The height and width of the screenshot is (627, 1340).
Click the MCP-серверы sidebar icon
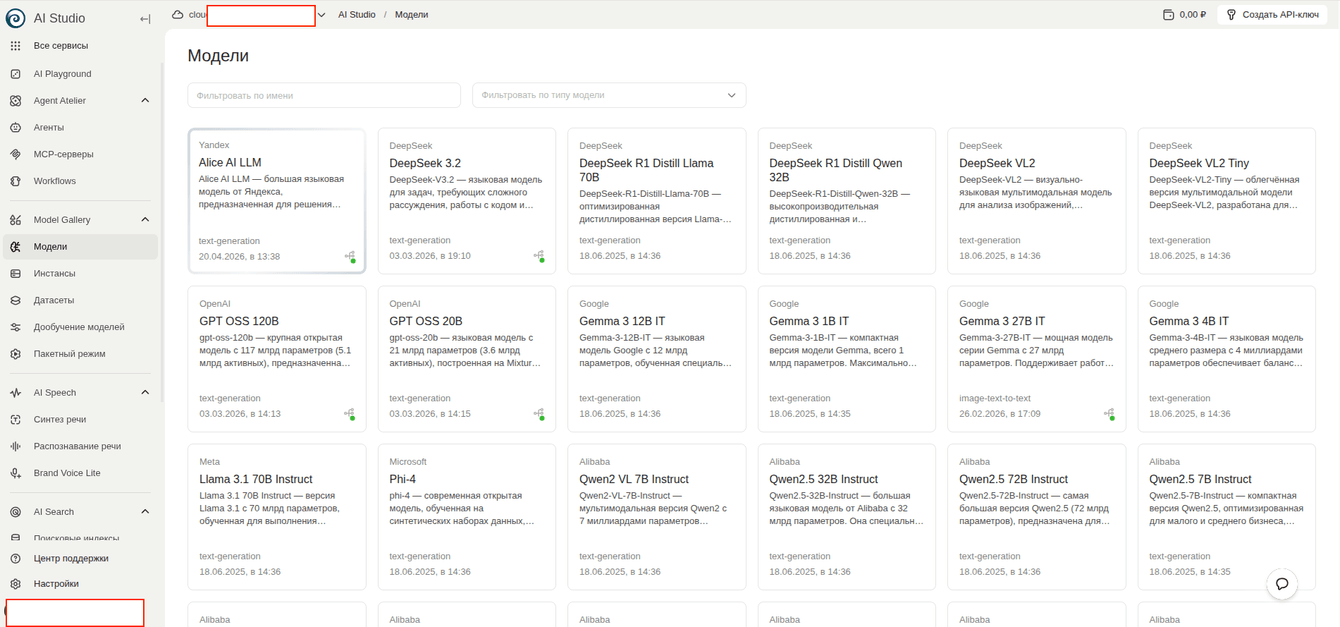point(15,155)
